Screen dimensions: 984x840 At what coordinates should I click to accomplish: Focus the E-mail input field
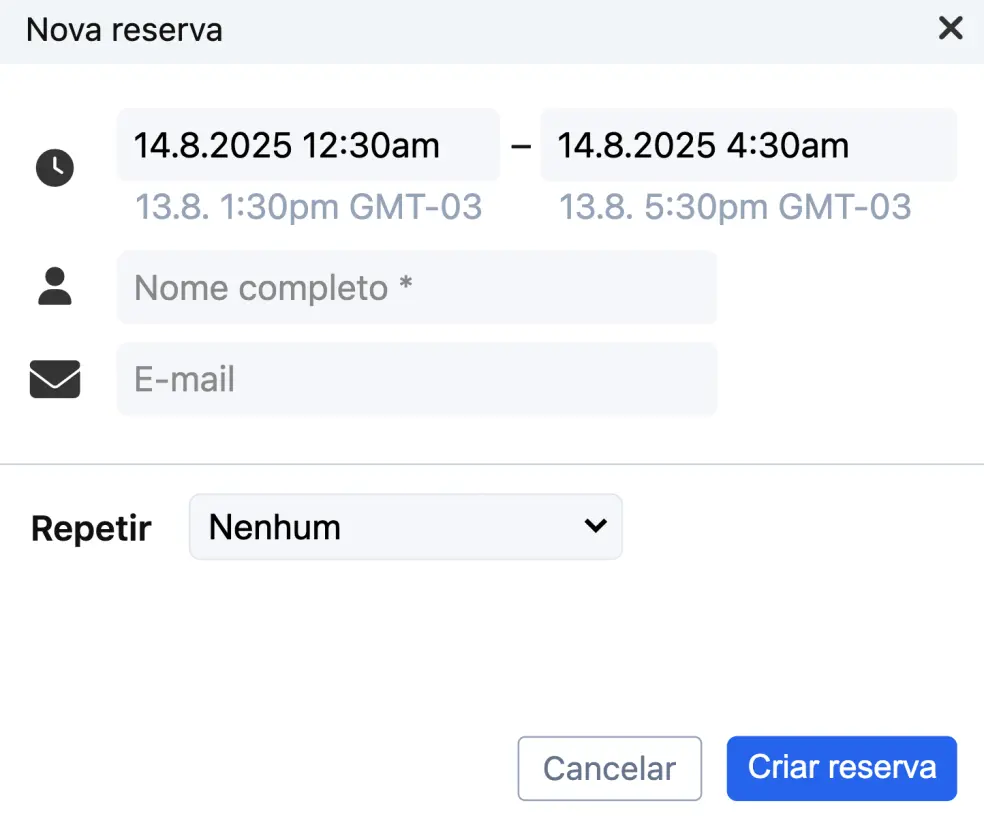417,379
